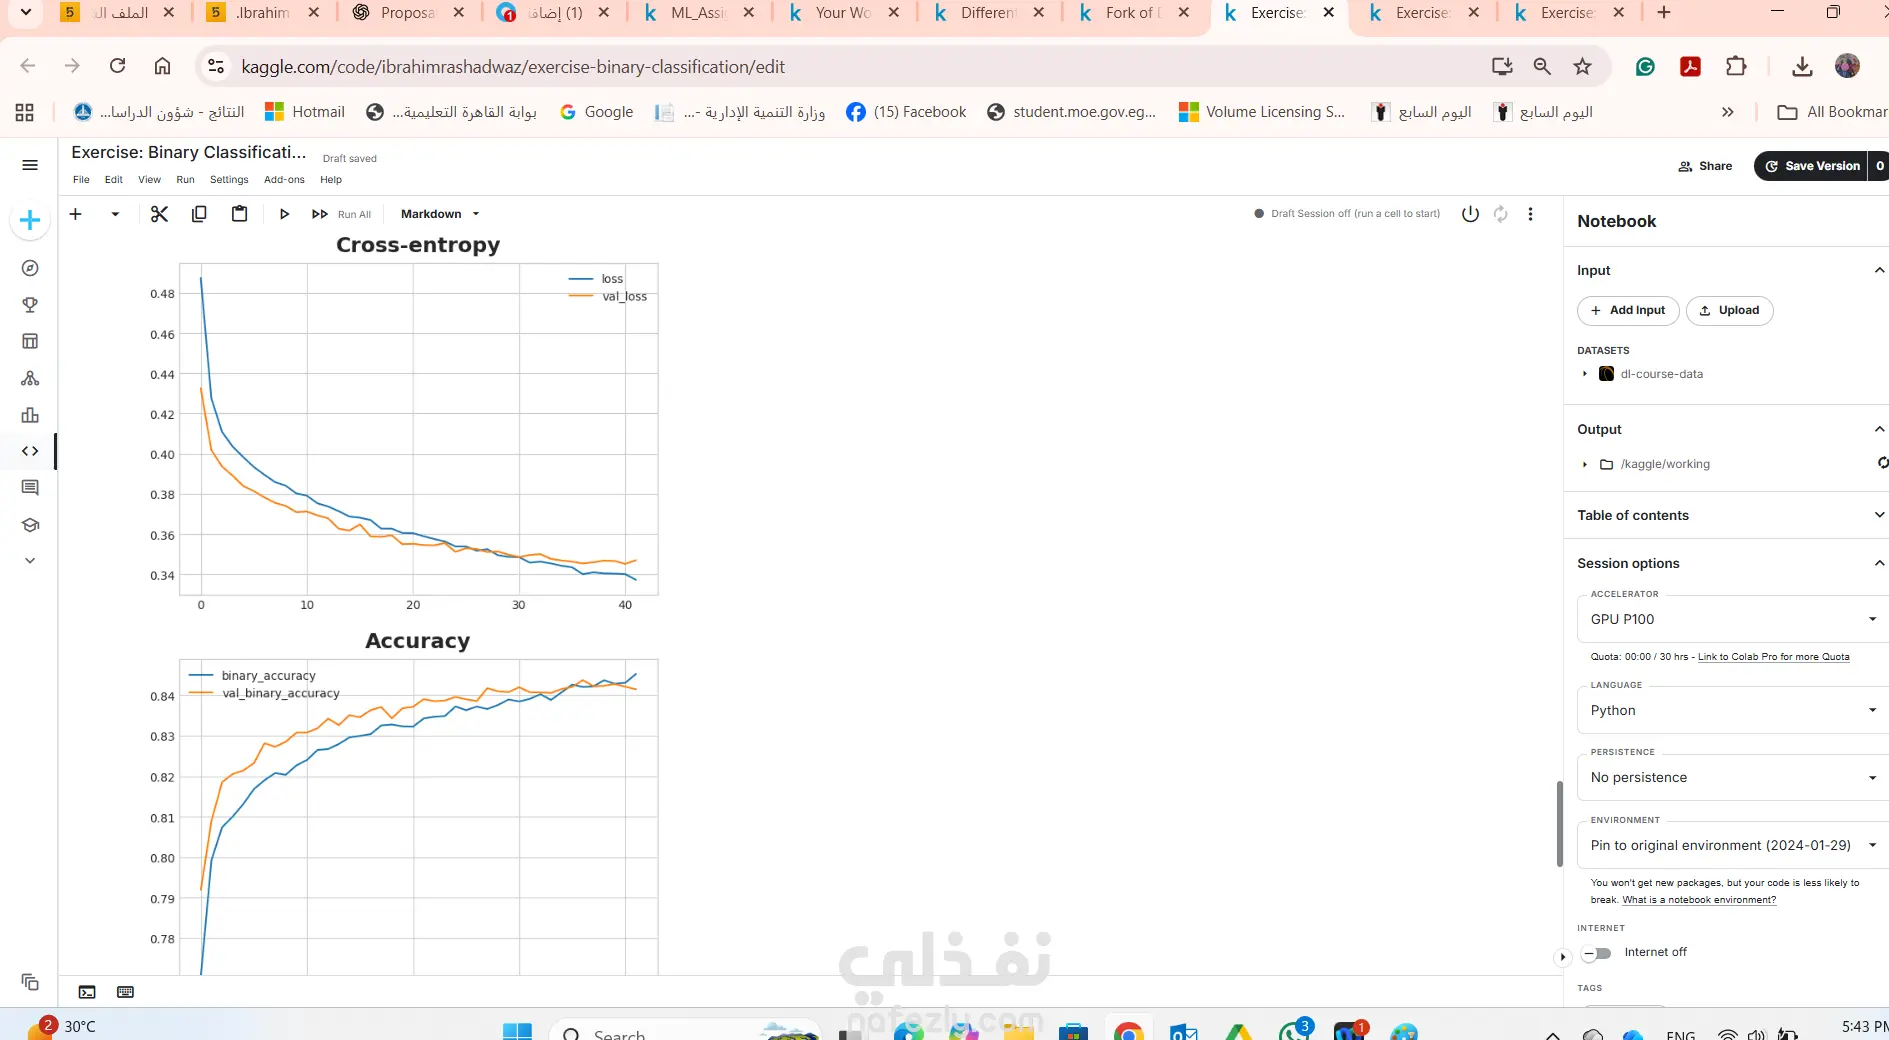Open Environment pin dropdown

[x=1733, y=845]
